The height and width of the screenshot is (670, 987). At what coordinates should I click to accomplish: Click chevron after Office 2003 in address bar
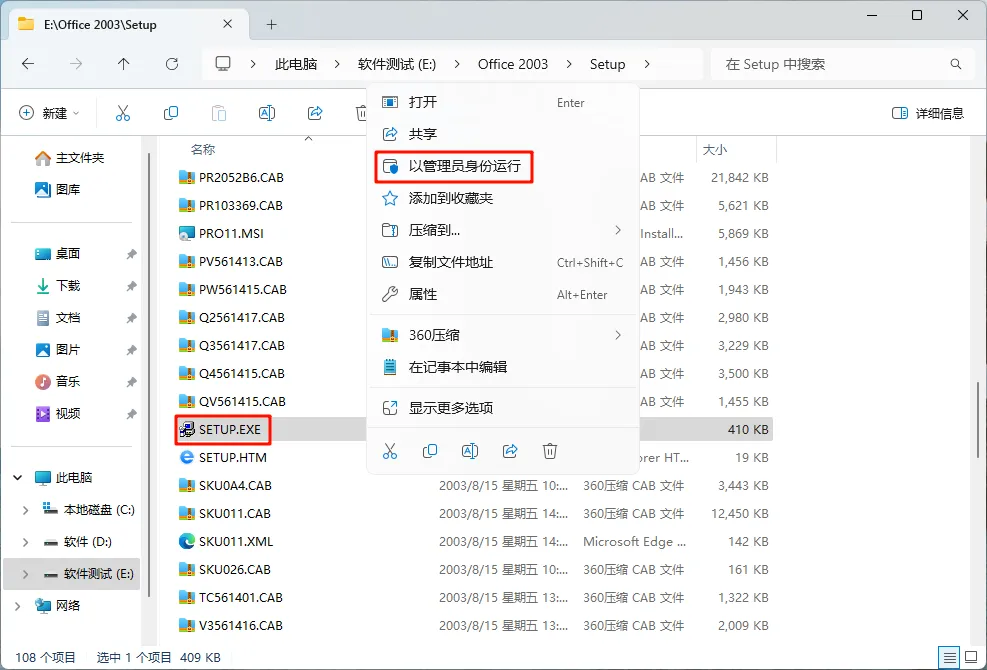(x=569, y=64)
